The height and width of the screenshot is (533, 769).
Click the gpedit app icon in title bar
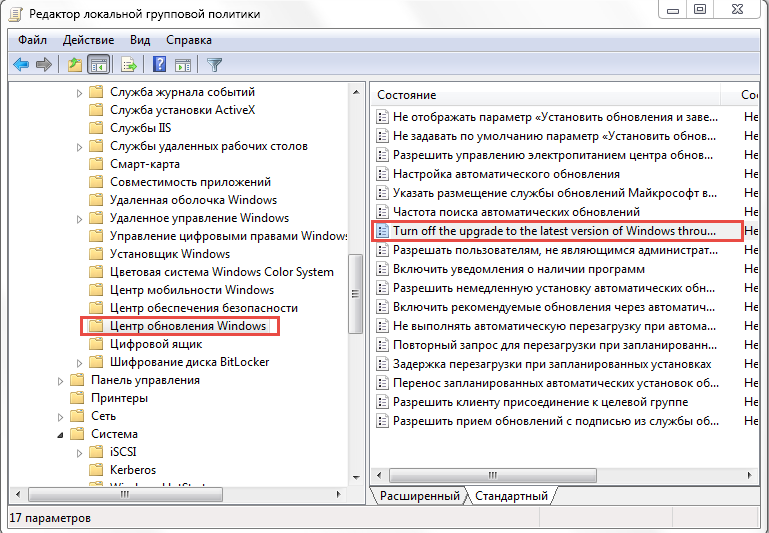click(16, 13)
